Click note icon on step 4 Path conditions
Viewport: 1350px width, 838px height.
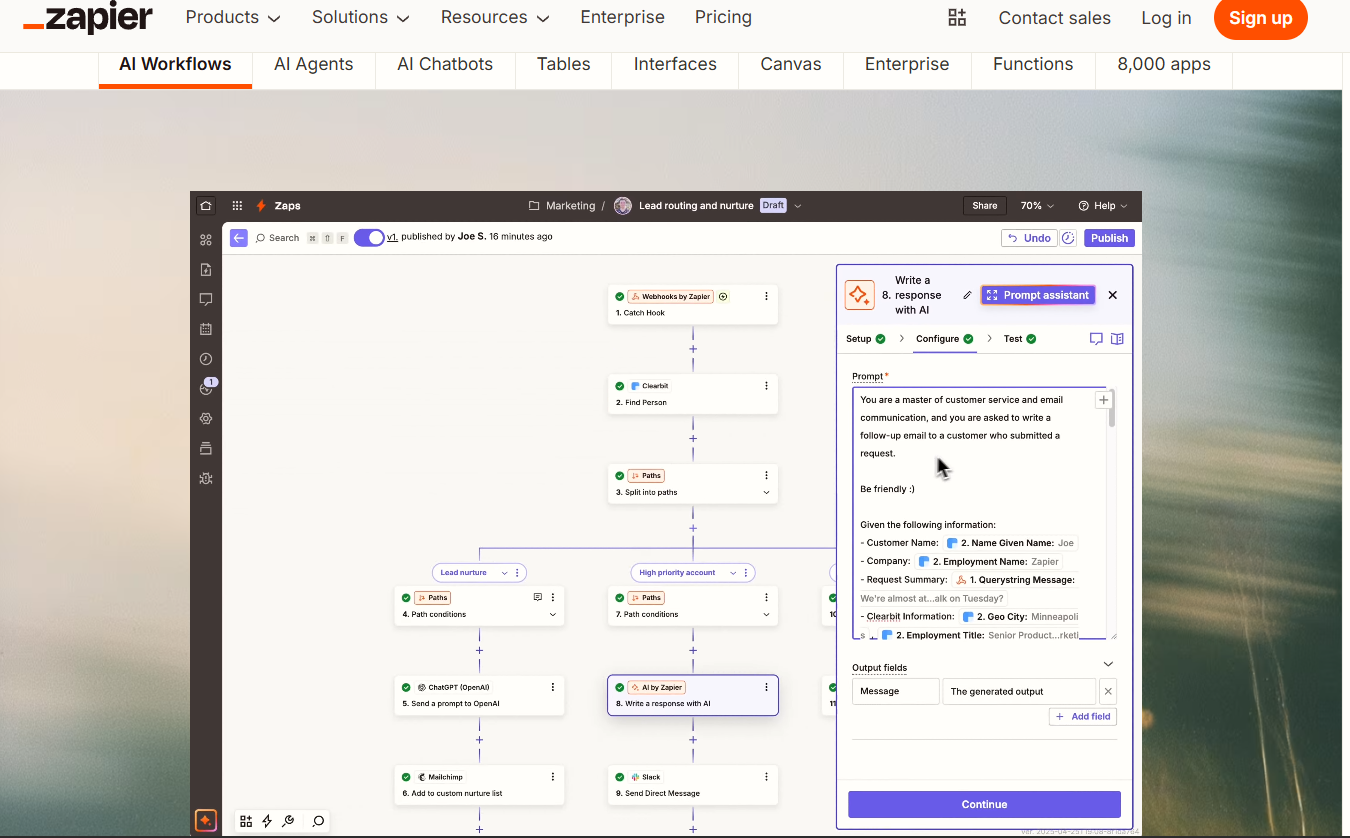tap(538, 597)
